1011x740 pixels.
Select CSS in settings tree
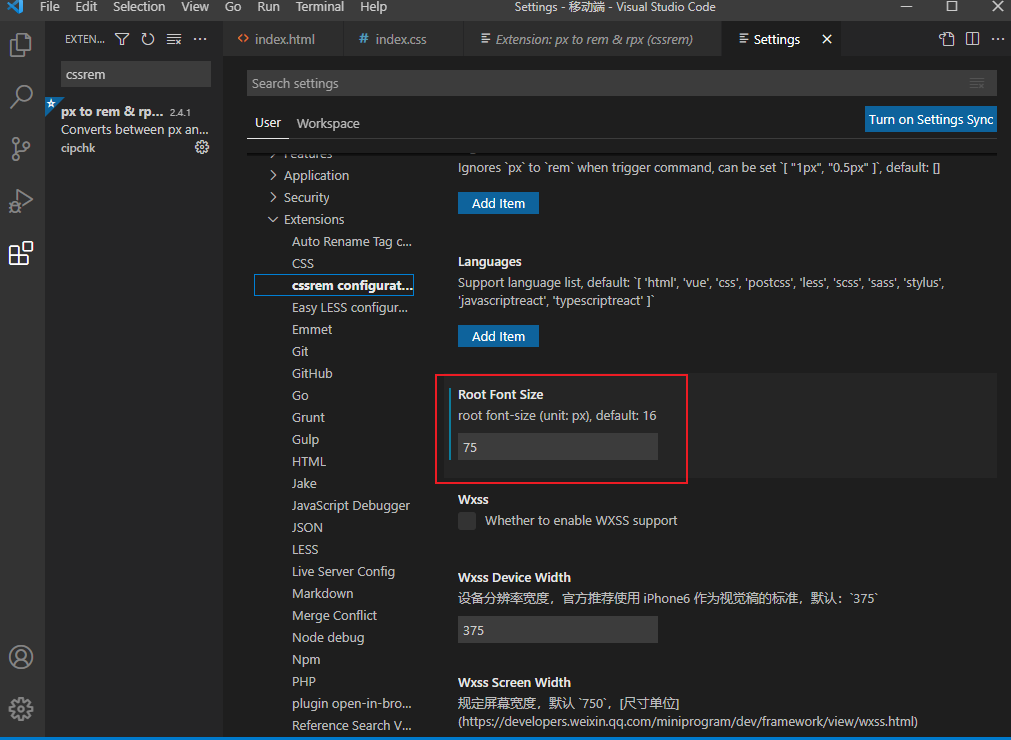(303, 264)
